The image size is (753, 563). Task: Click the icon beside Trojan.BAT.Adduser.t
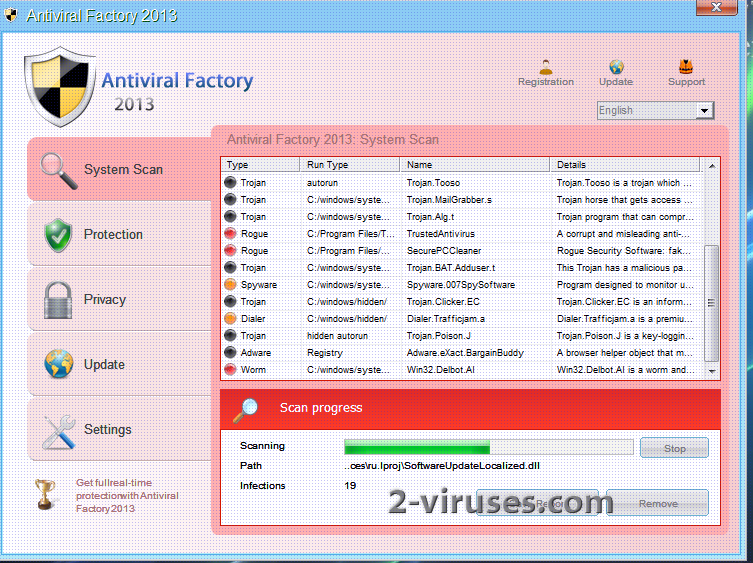click(x=231, y=268)
